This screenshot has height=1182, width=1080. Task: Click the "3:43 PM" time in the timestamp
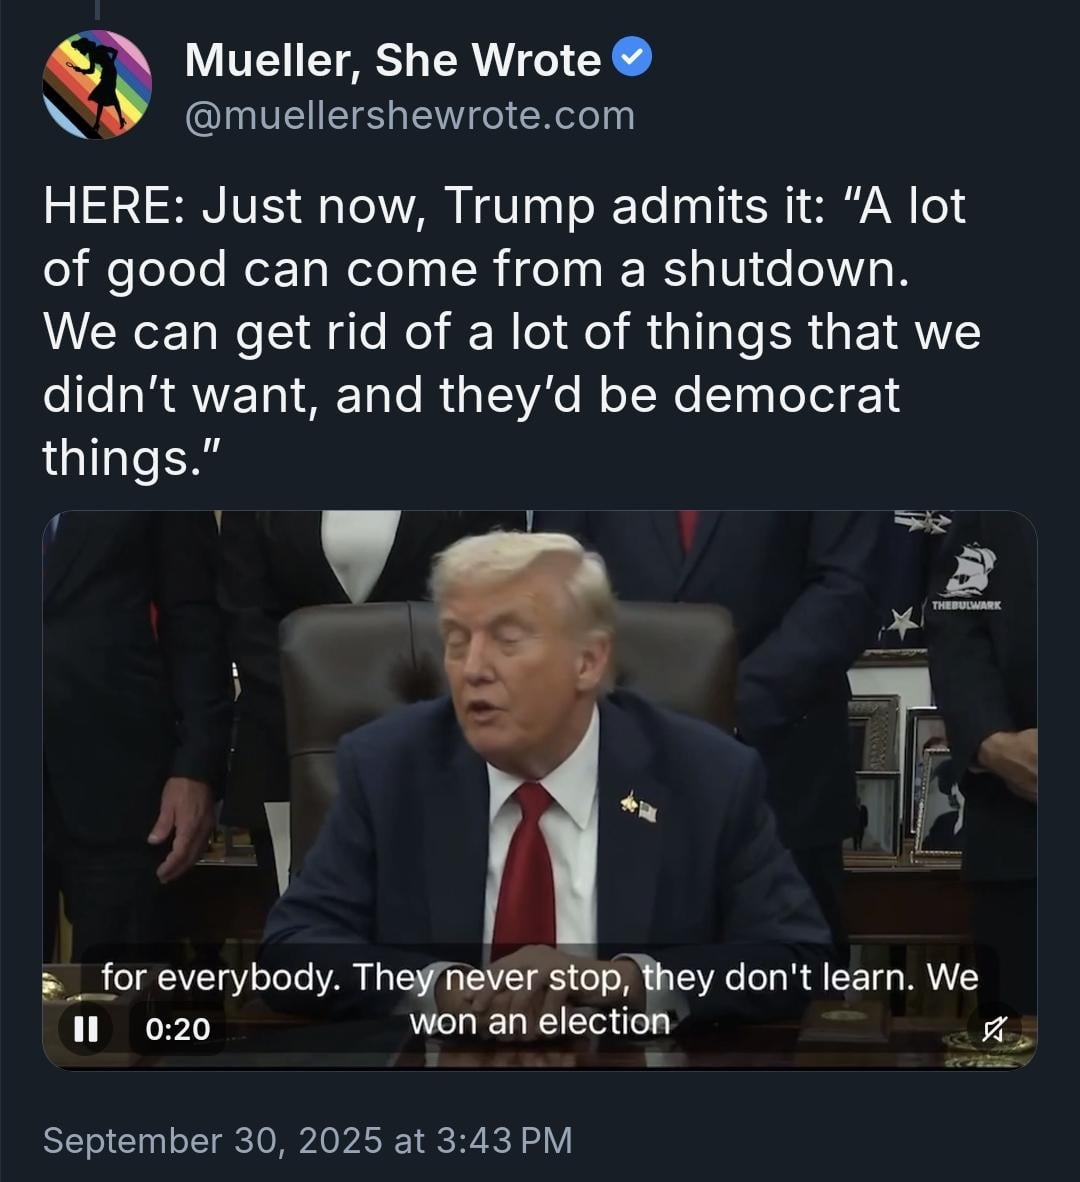coord(504,1140)
